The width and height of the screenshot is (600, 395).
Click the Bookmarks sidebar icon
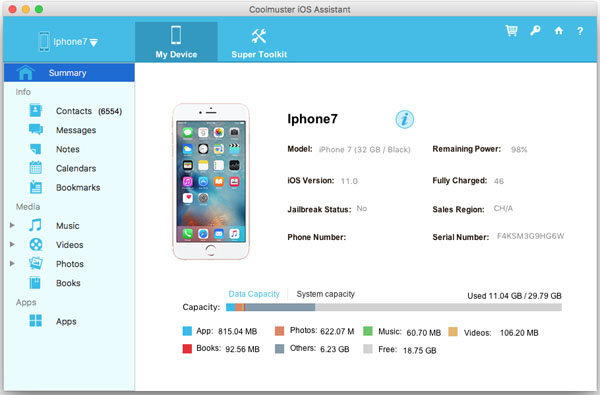(x=36, y=187)
